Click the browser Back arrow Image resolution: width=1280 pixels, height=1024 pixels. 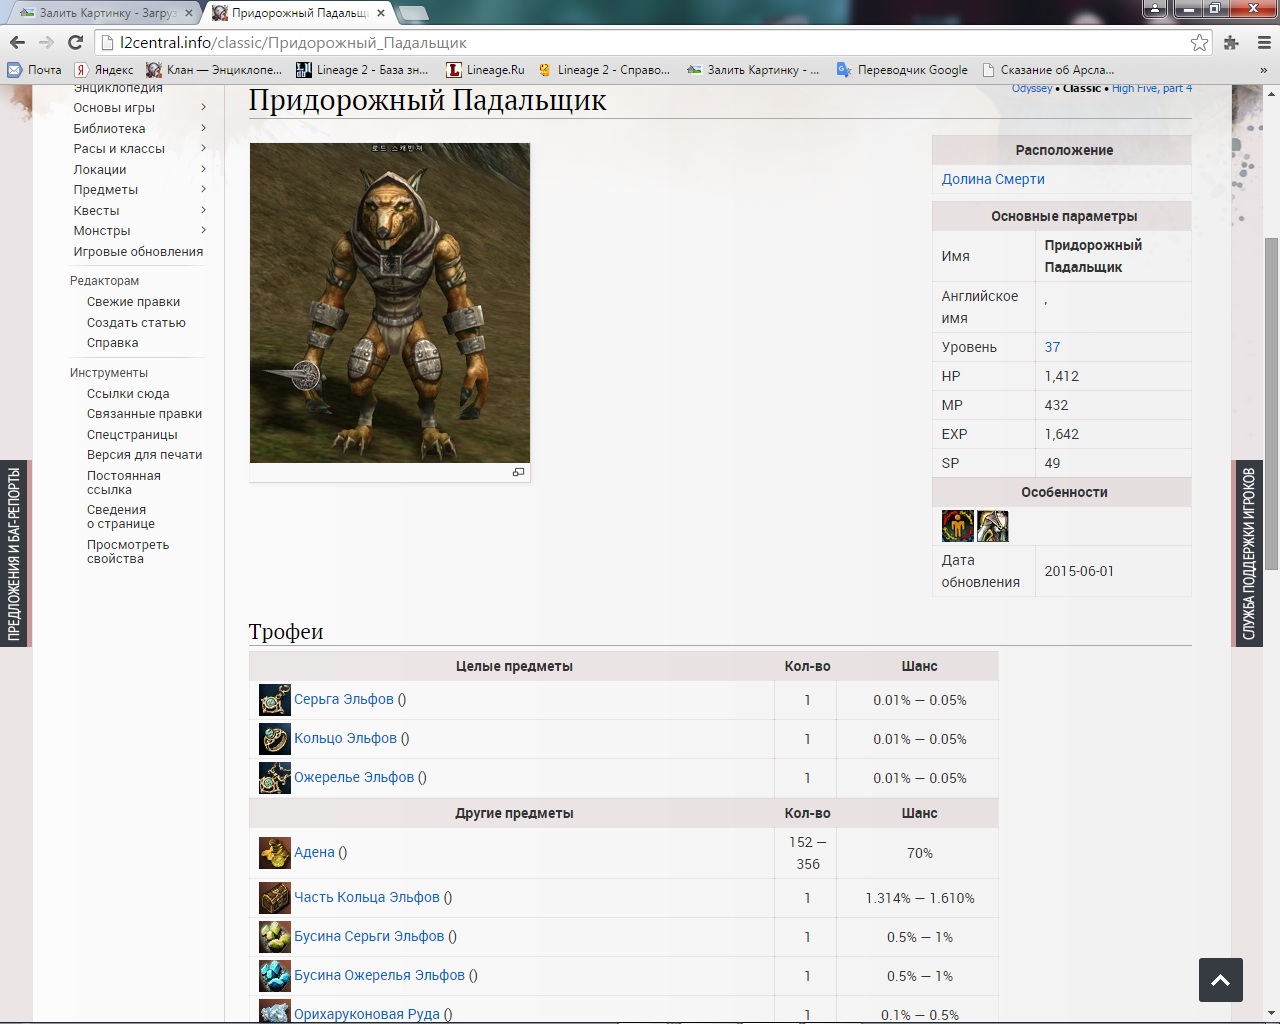[17, 42]
